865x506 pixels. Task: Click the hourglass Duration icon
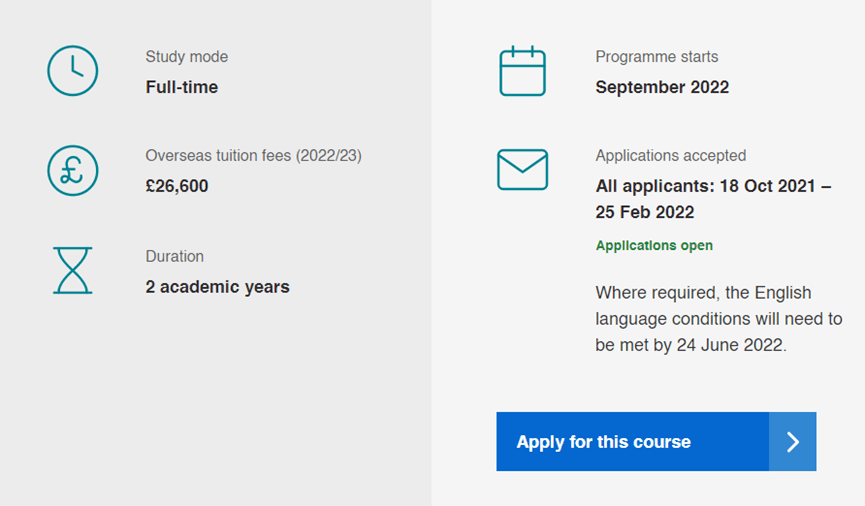[73, 270]
